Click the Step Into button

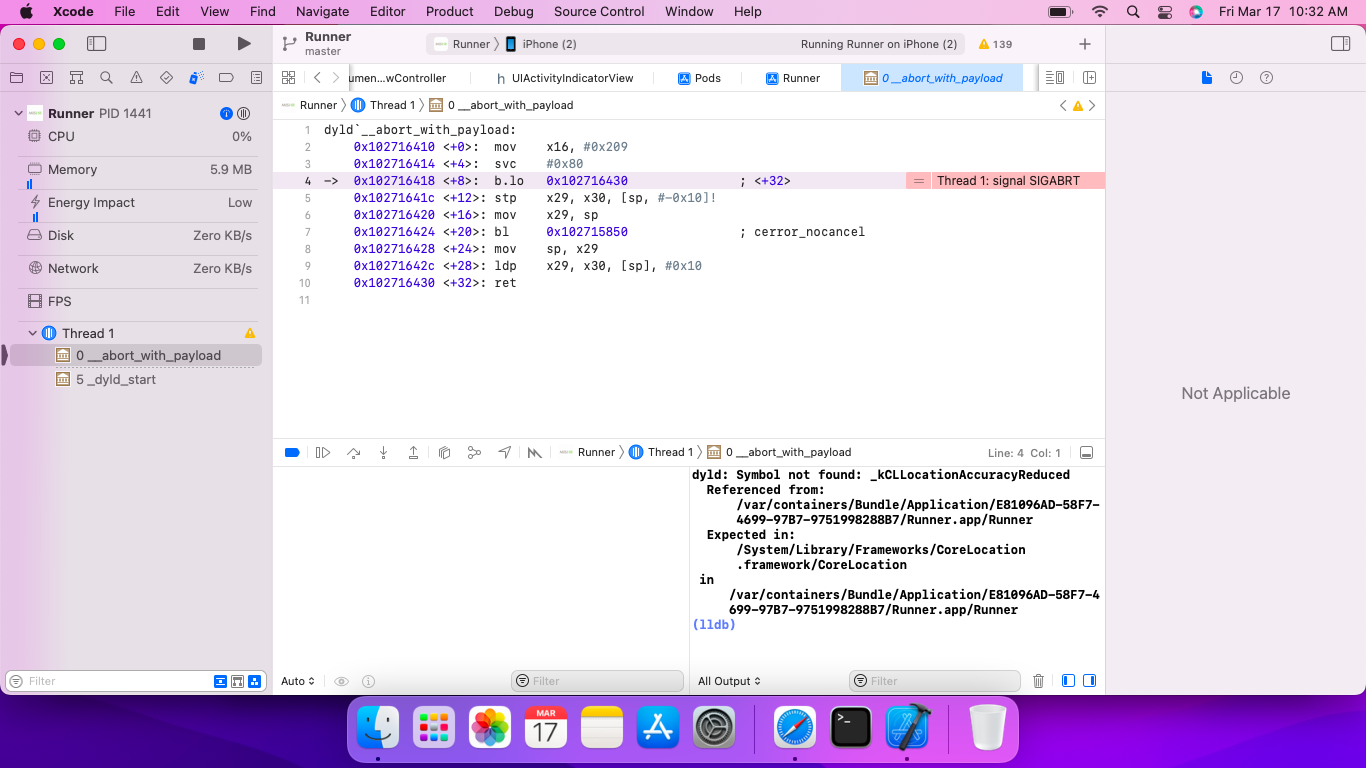click(x=383, y=453)
